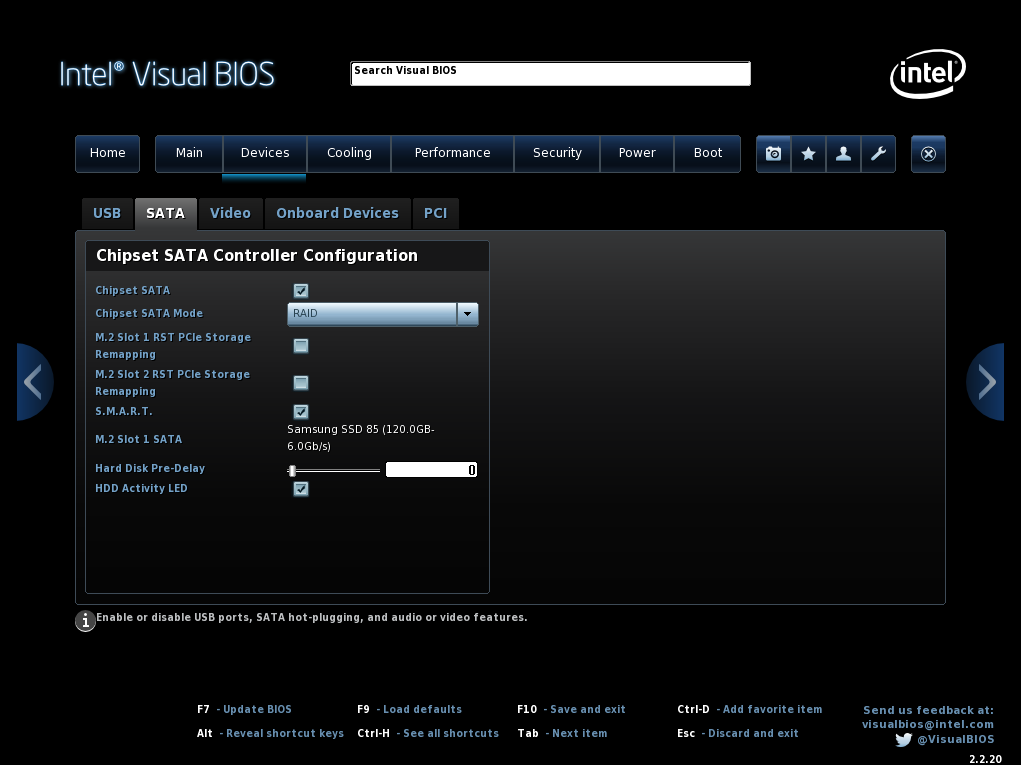Click the user profile icon

[x=843, y=154]
